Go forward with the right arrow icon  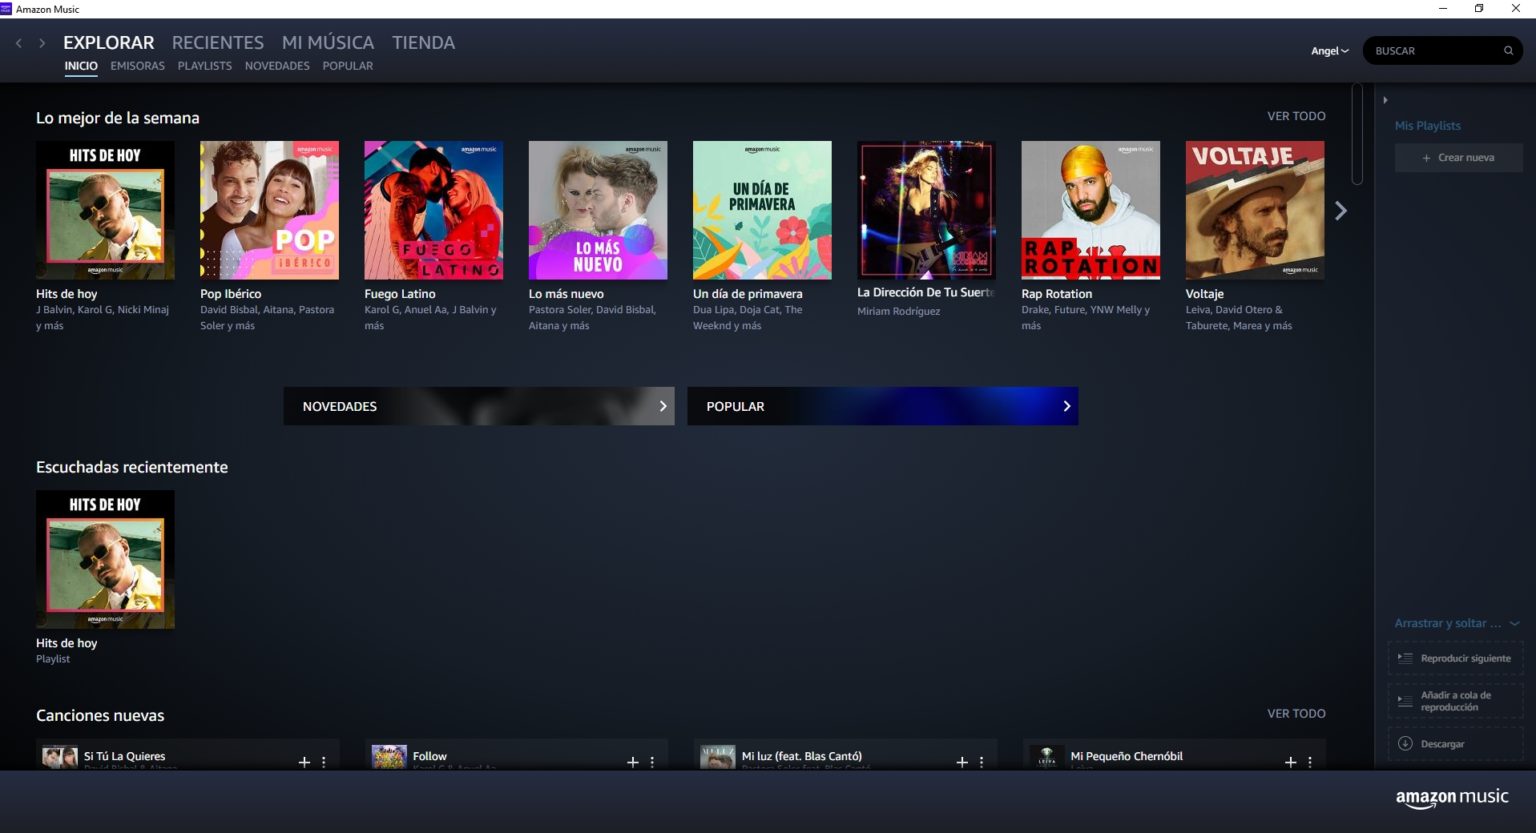42,43
